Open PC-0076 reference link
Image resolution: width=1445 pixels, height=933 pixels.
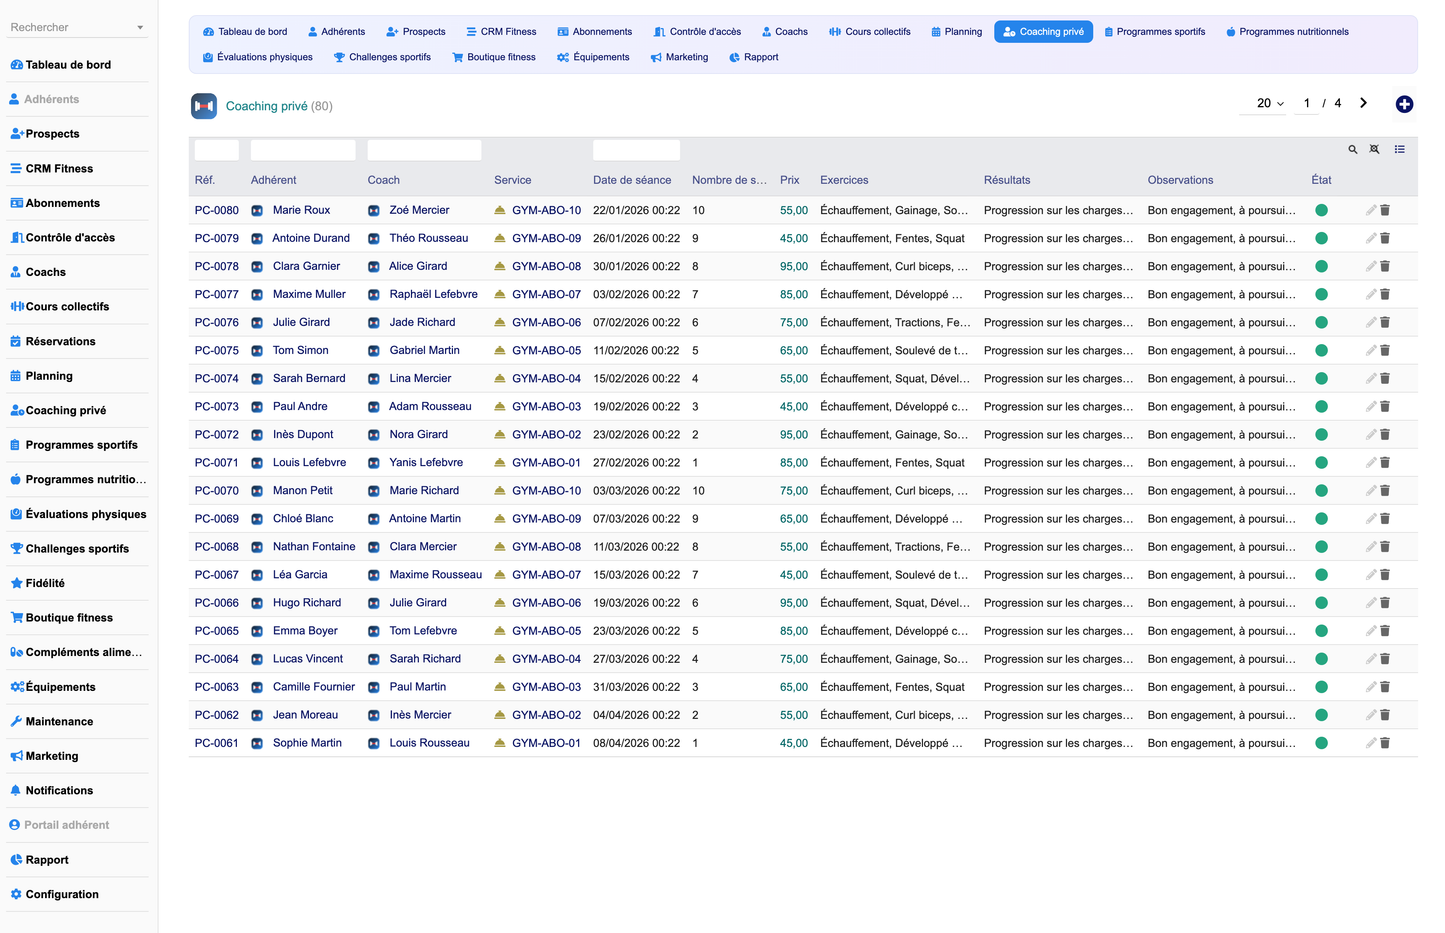pyautogui.click(x=217, y=322)
